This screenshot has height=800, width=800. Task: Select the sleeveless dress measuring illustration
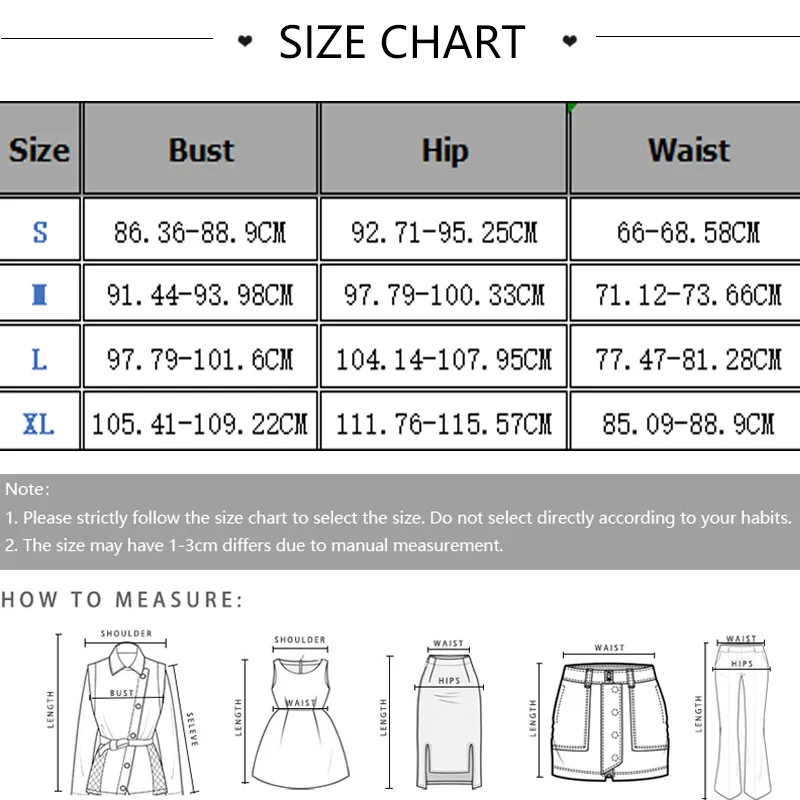[300, 712]
